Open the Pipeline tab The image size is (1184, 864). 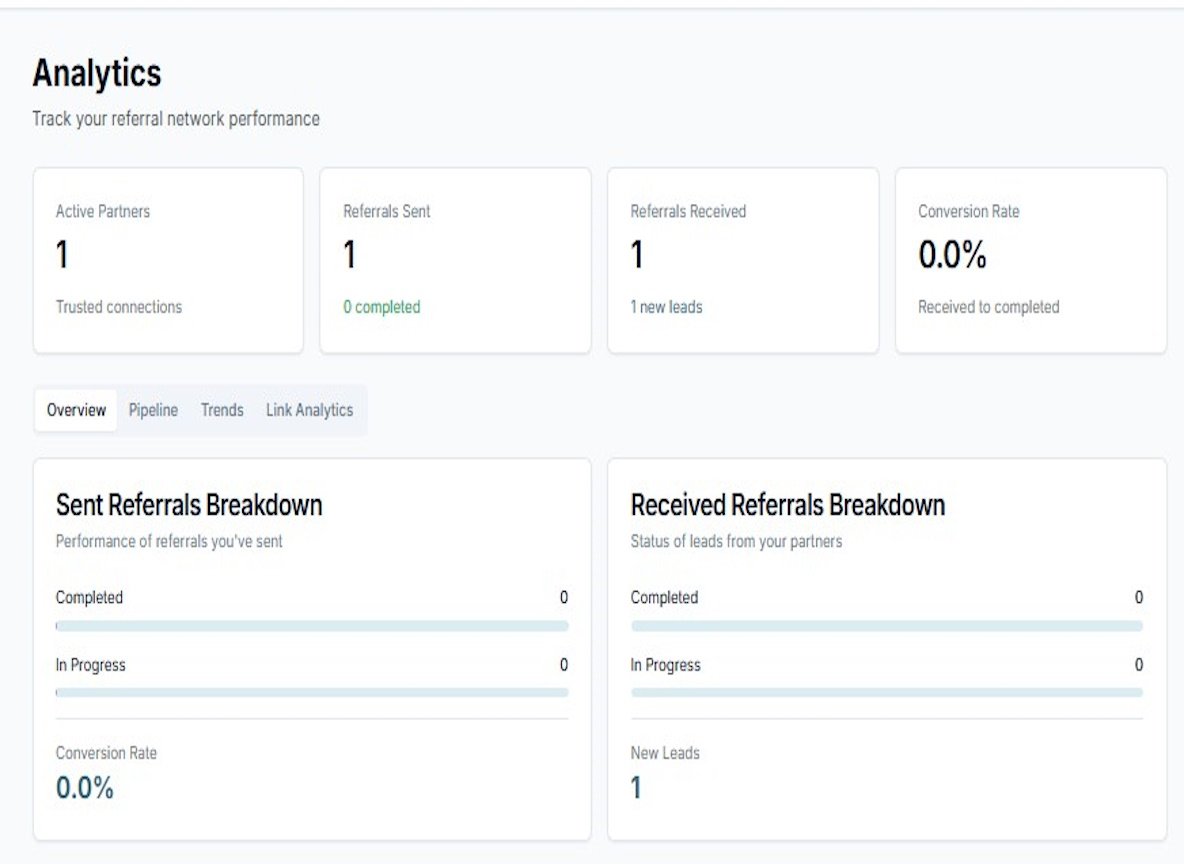[153, 410]
